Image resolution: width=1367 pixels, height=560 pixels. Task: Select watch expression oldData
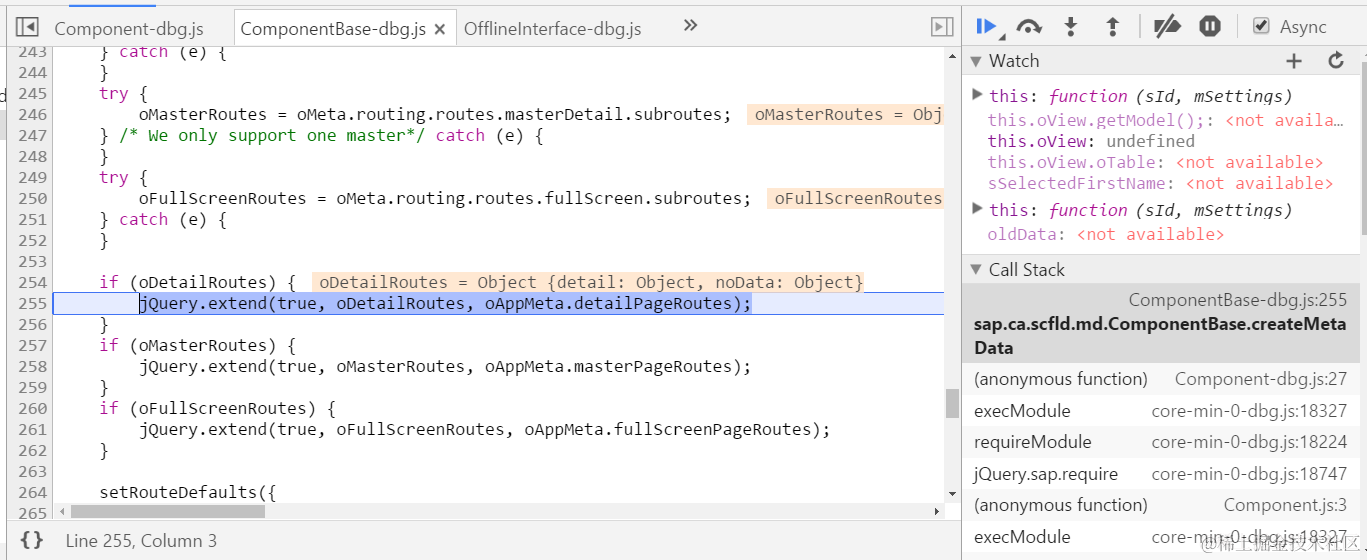(x=1105, y=234)
